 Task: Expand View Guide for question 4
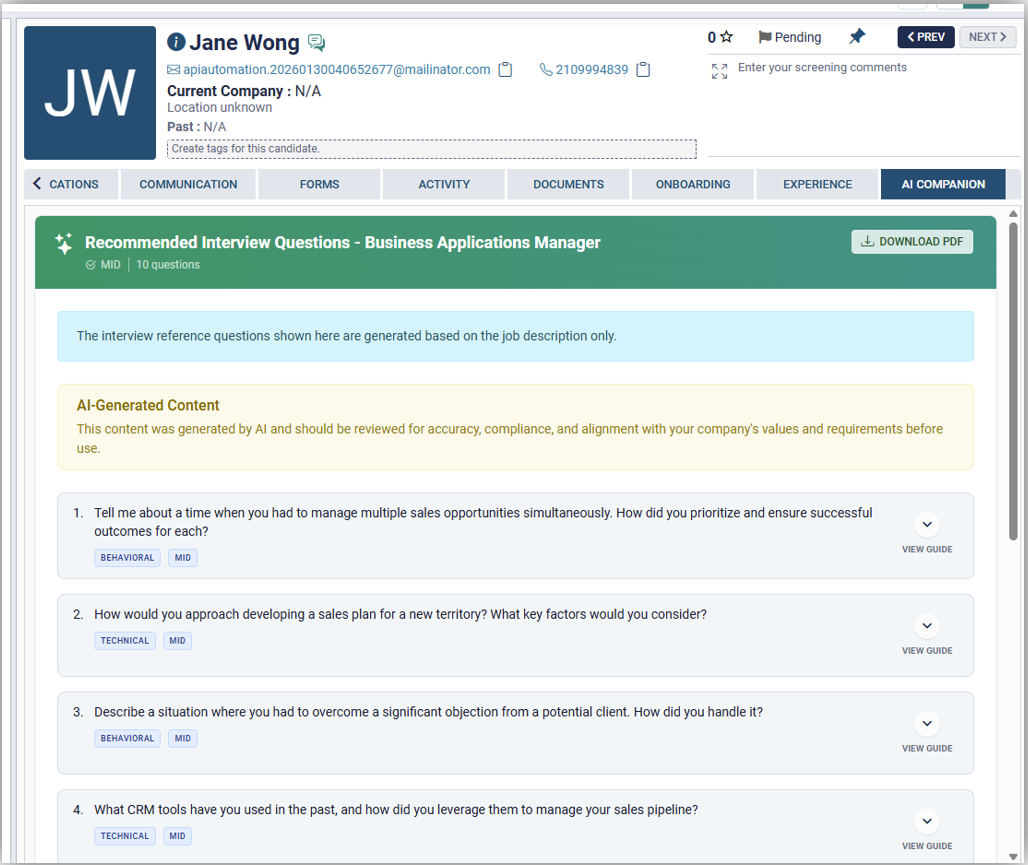click(927, 821)
